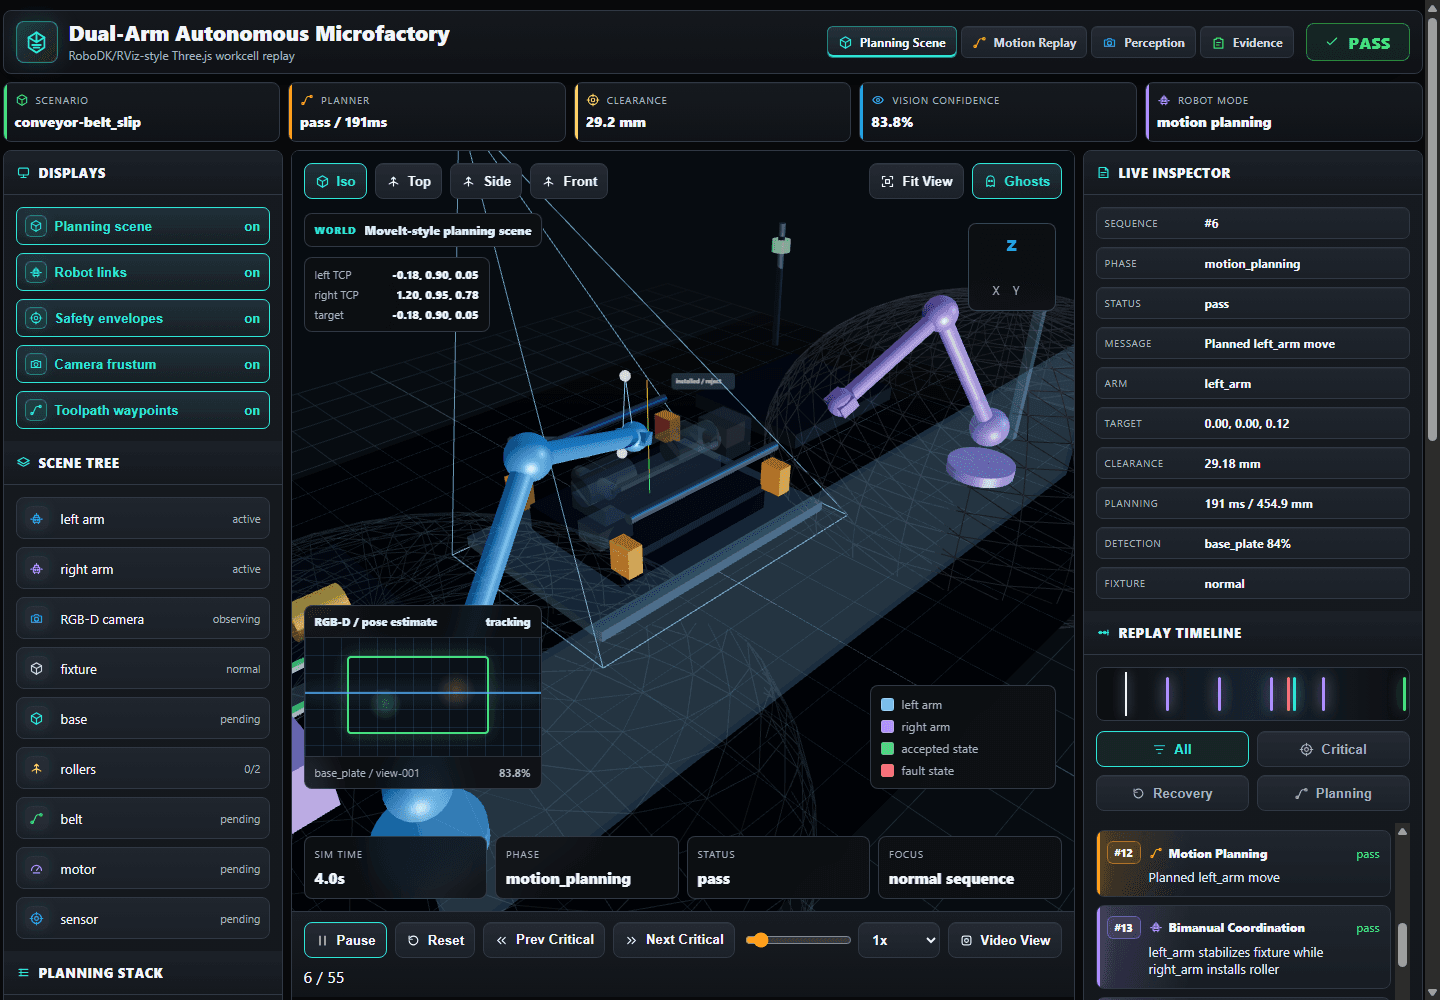Filter timeline by All events
This screenshot has height=1000, width=1440.
(x=1172, y=749)
